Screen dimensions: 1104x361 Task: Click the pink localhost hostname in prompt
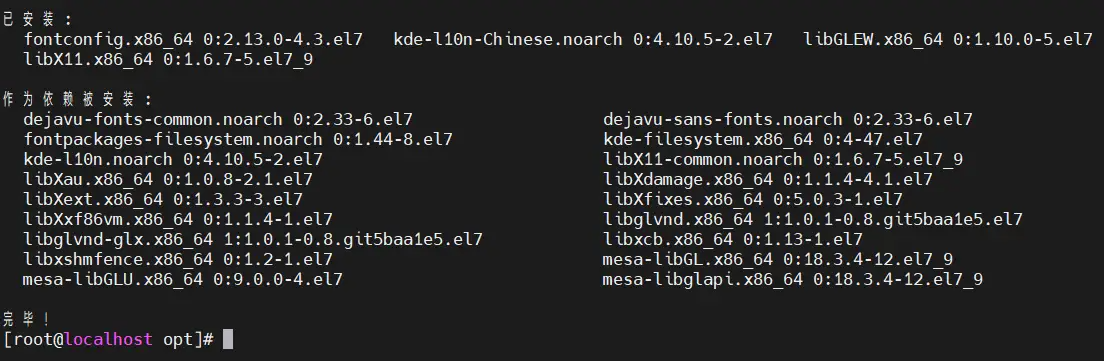pyautogui.click(x=108, y=339)
